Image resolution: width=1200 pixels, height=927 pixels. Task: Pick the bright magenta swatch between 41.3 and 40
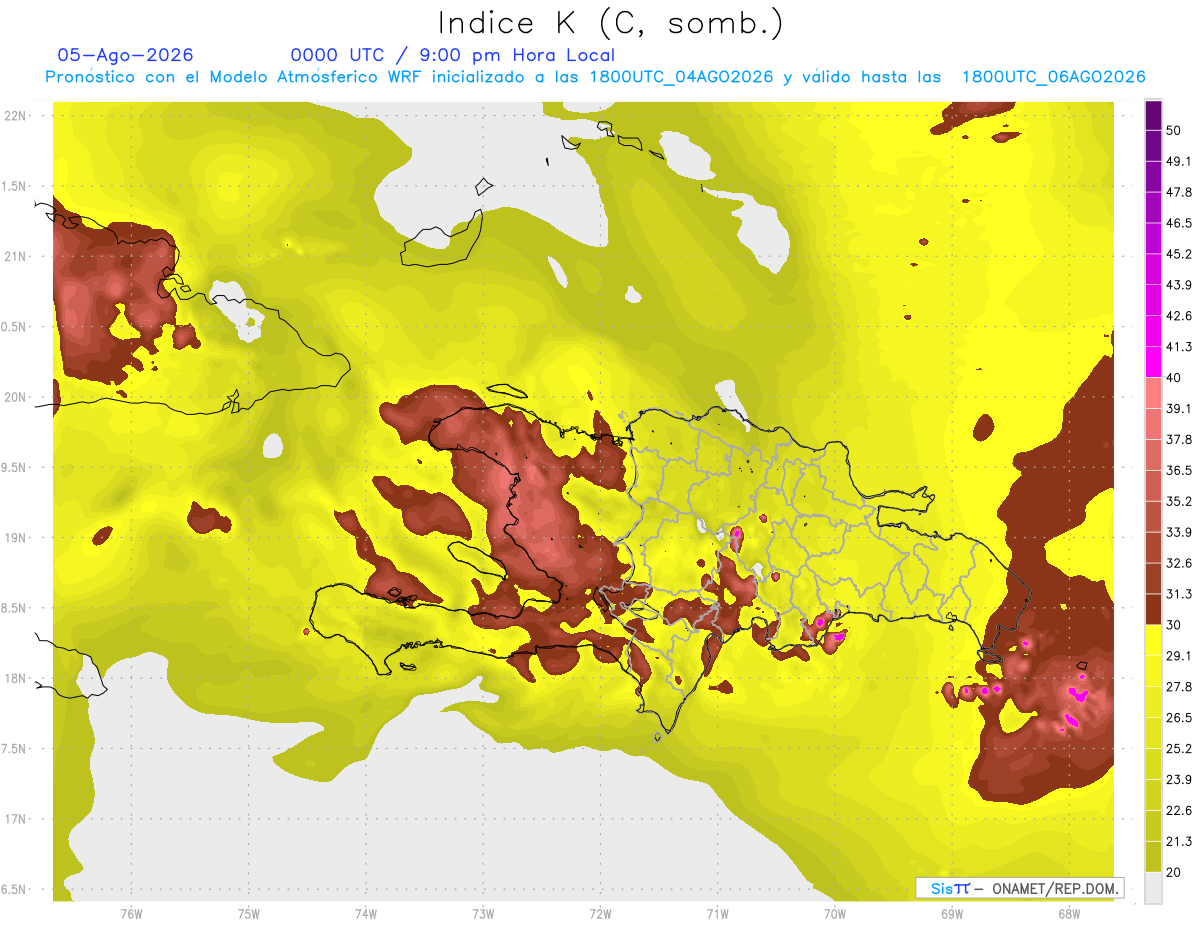[x=1153, y=360]
